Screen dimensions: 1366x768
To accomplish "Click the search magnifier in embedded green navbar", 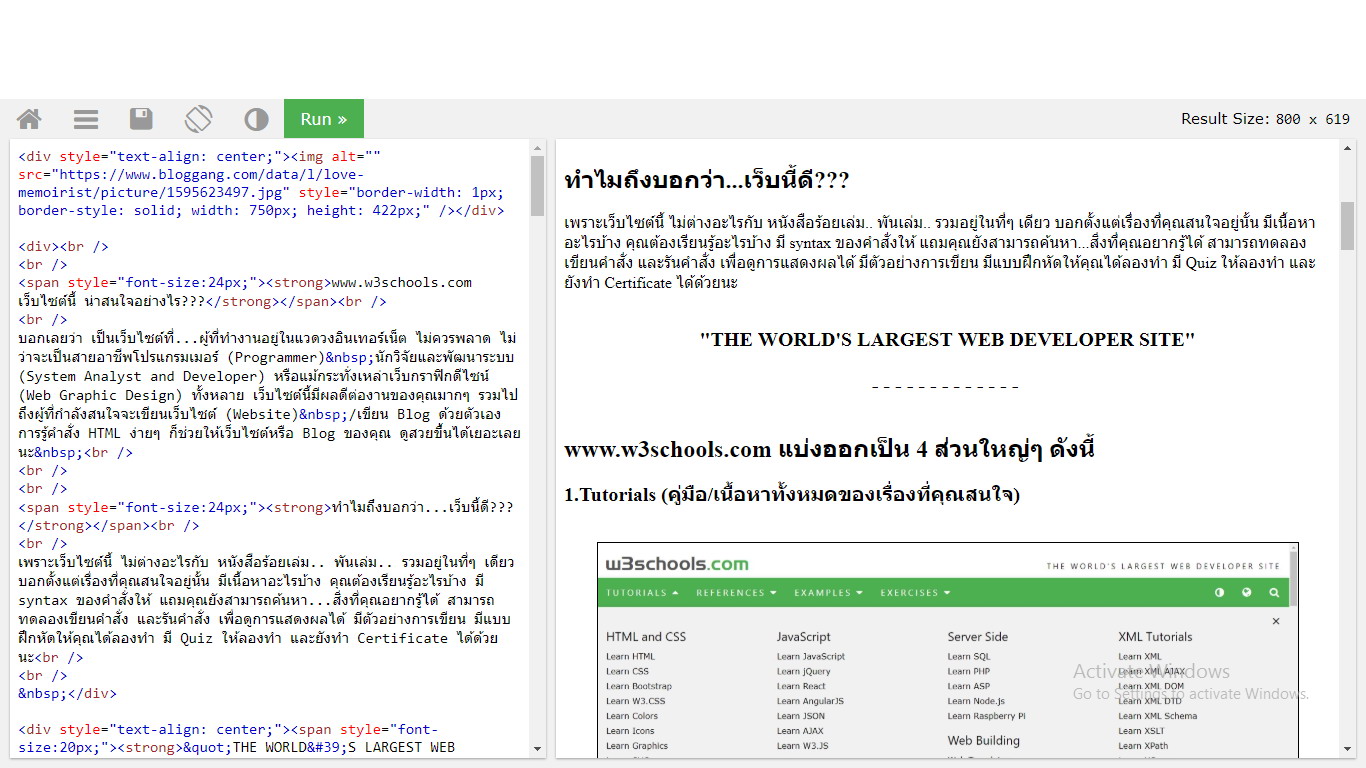I will click(x=1274, y=593).
